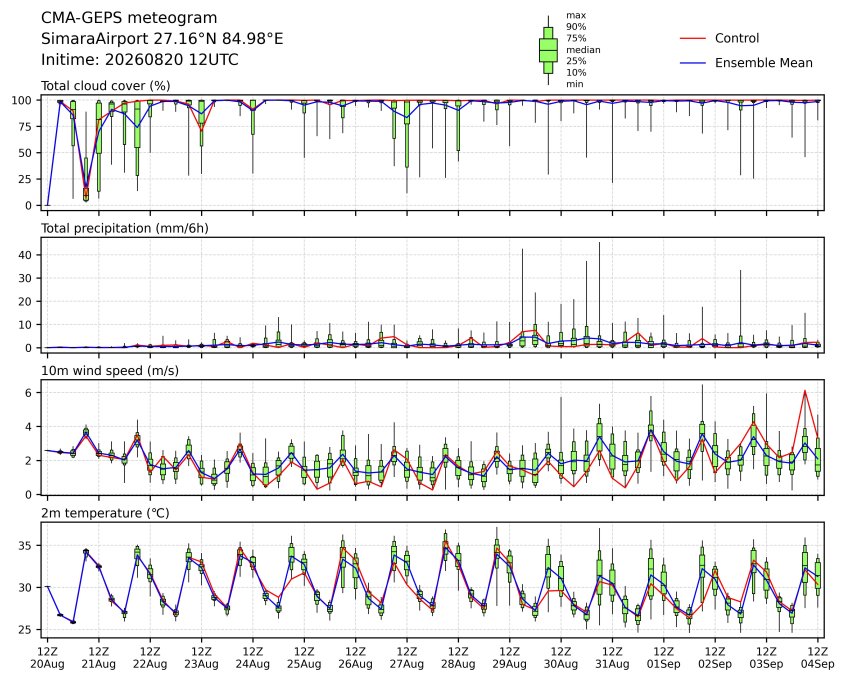This screenshot has height=681, width=846.
Task: Click the 12Z 20Aug axis tick label
Action: [47, 658]
